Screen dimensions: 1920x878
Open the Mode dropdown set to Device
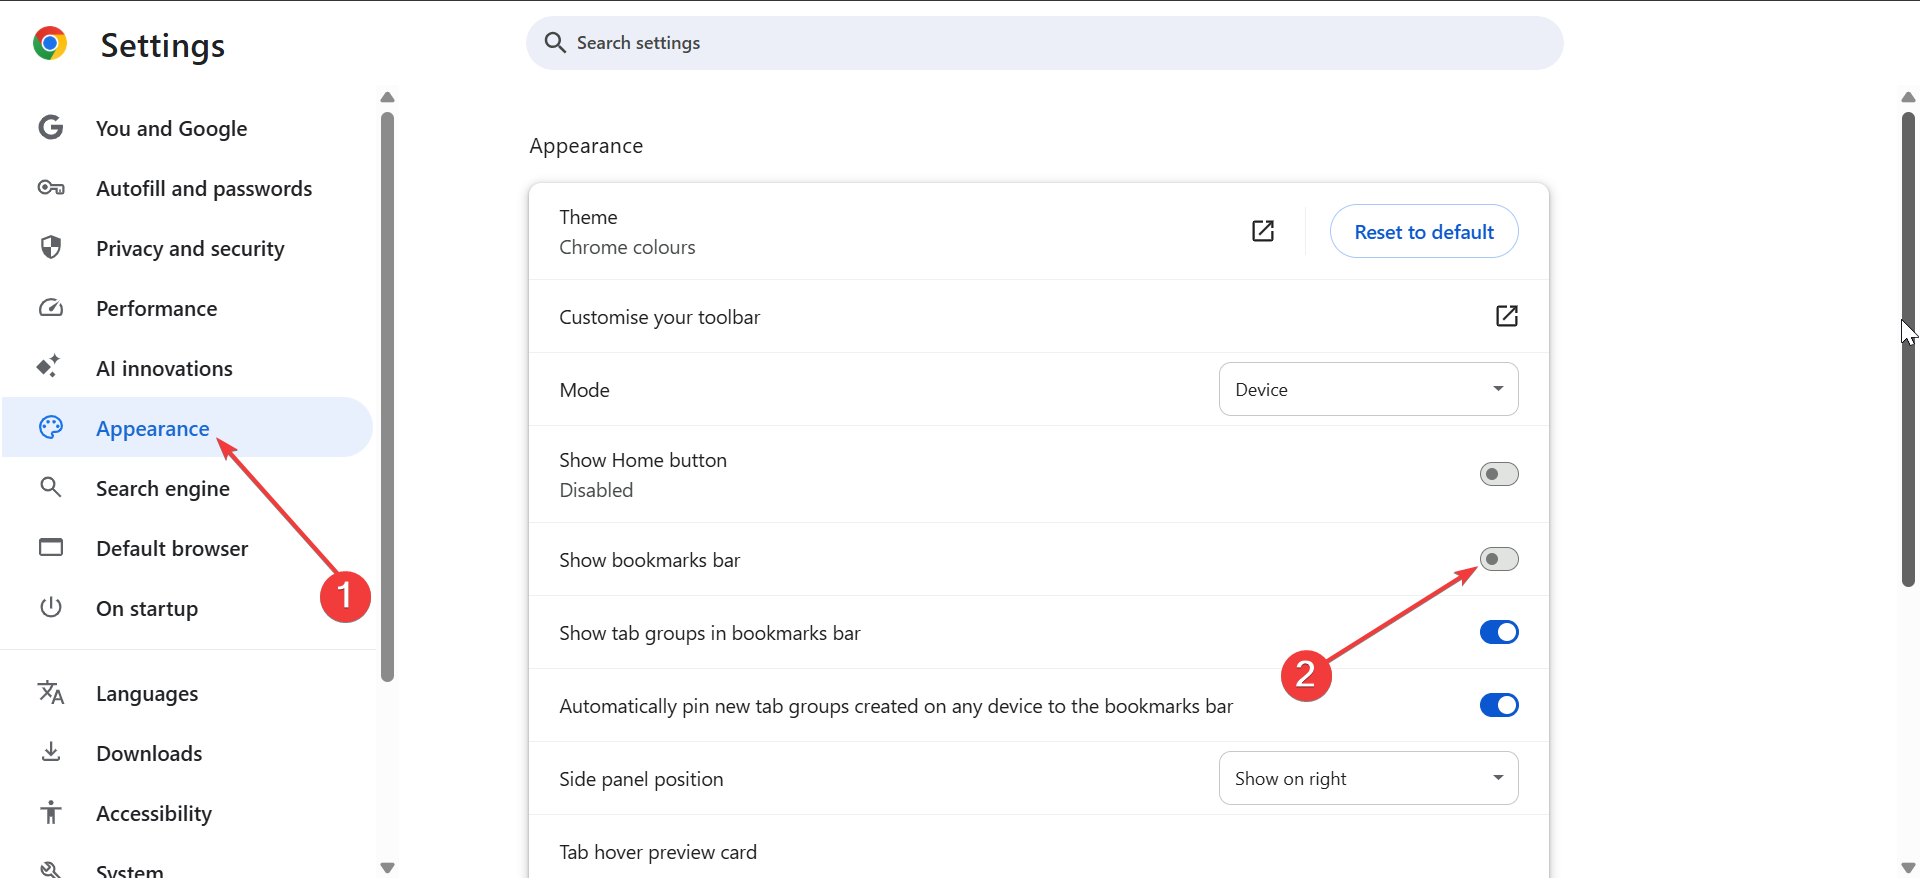[x=1368, y=389]
